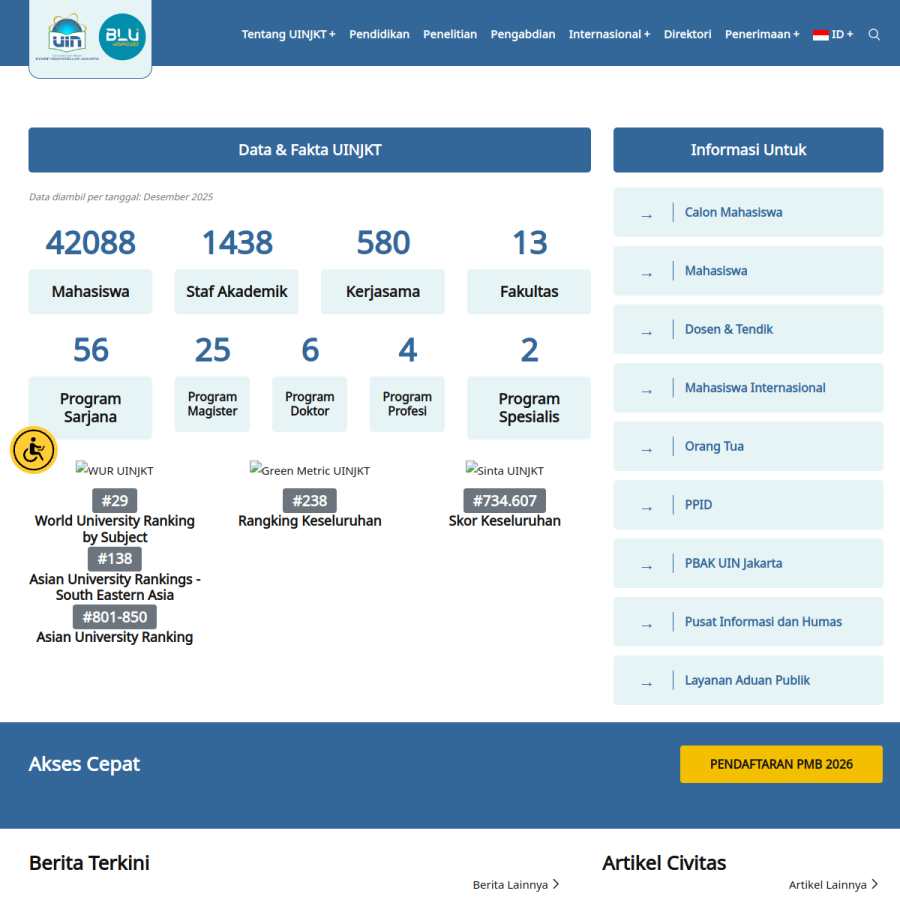Viewport: 900px width, 900px height.
Task: Click the Program Doktor card
Action: click(309, 404)
